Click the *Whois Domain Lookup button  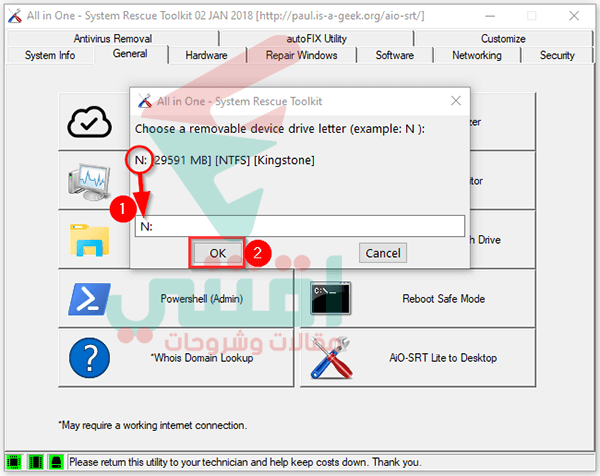tap(176, 358)
